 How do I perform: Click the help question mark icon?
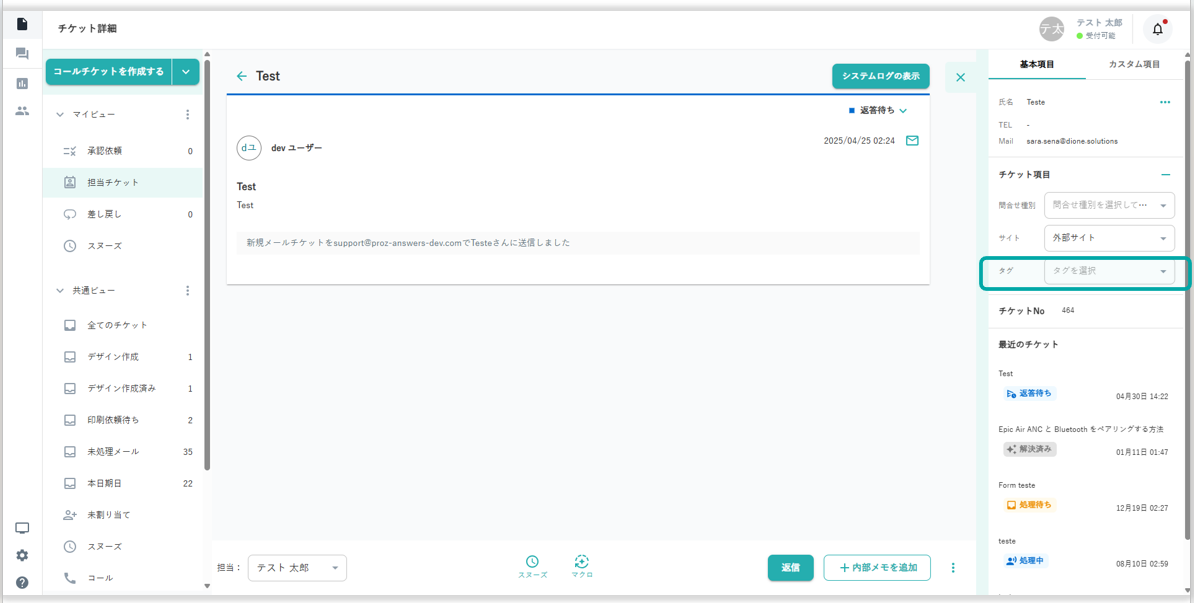[x=22, y=583]
